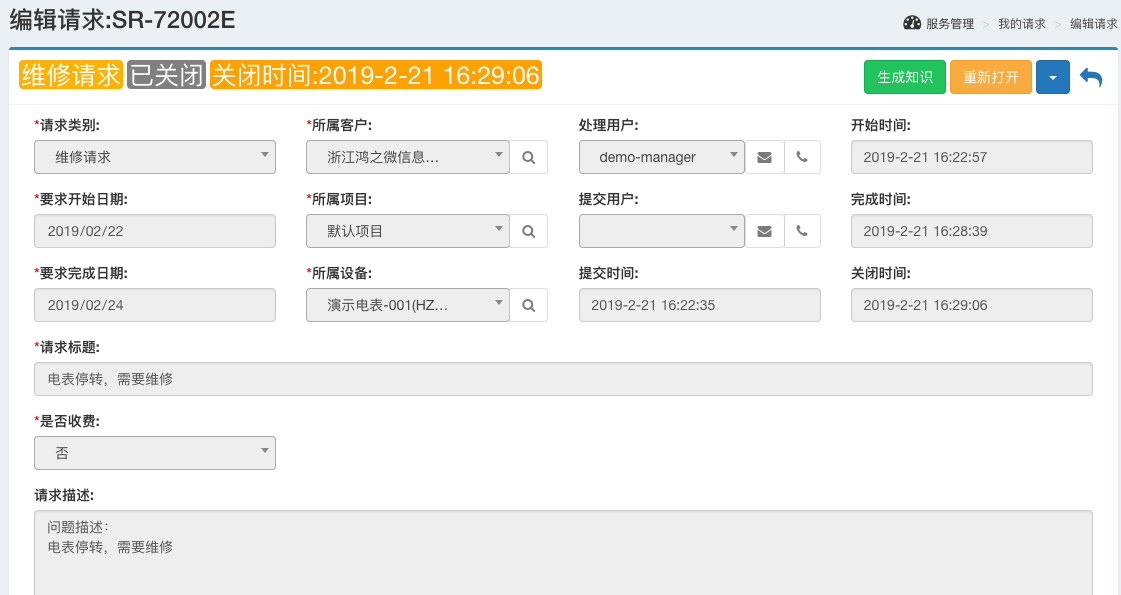
Task: Click email envelope icon for 提交用户
Action: (x=764, y=231)
